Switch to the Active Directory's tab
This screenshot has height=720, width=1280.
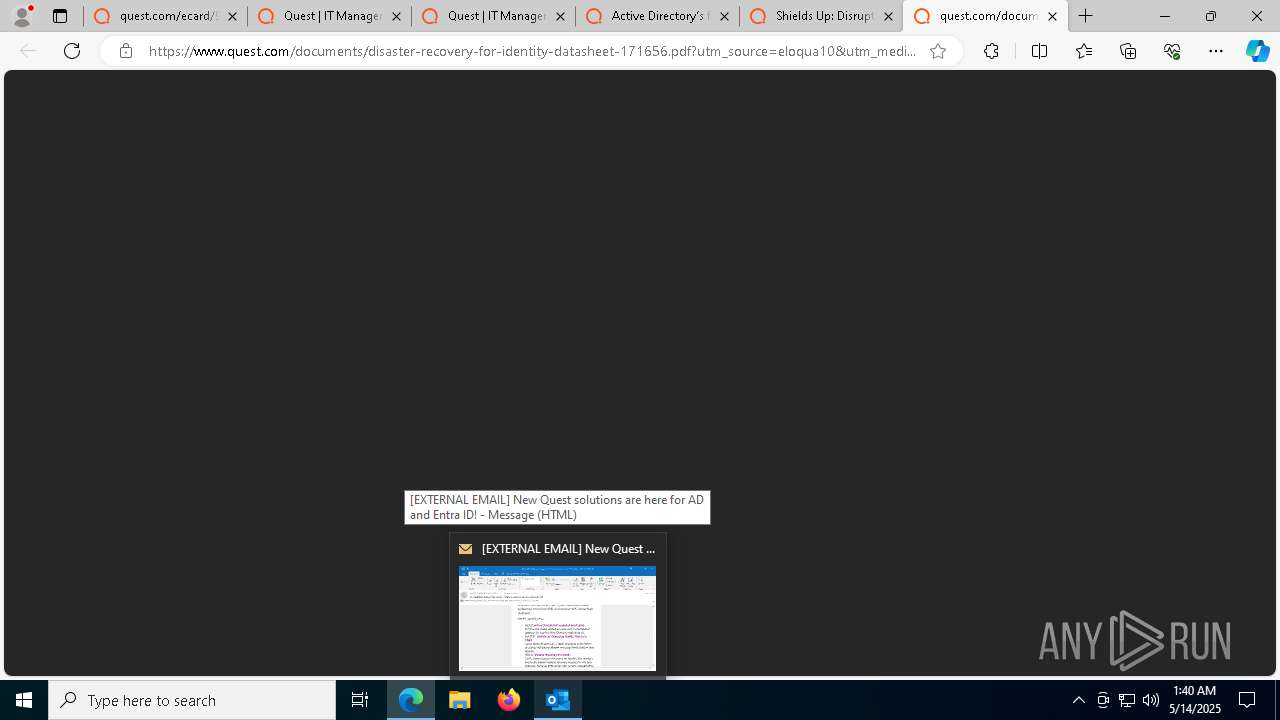point(657,16)
